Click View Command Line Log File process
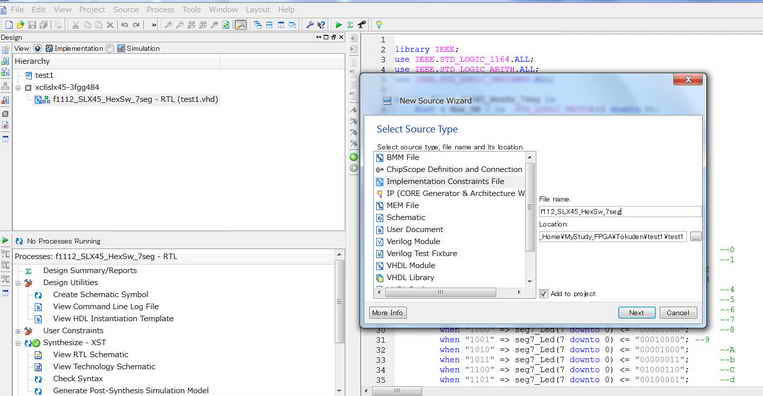This screenshot has width=763, height=396. [x=106, y=306]
